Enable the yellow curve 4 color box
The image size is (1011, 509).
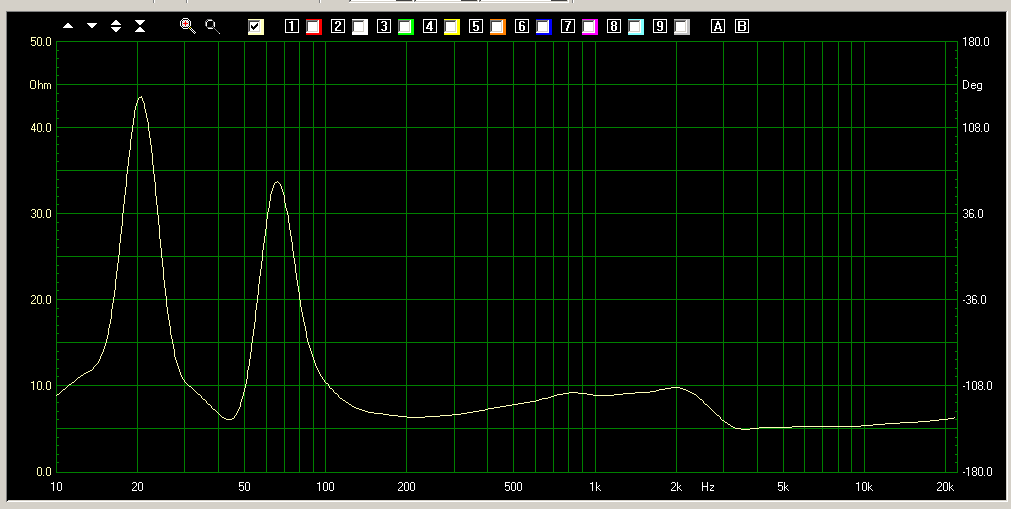451,27
